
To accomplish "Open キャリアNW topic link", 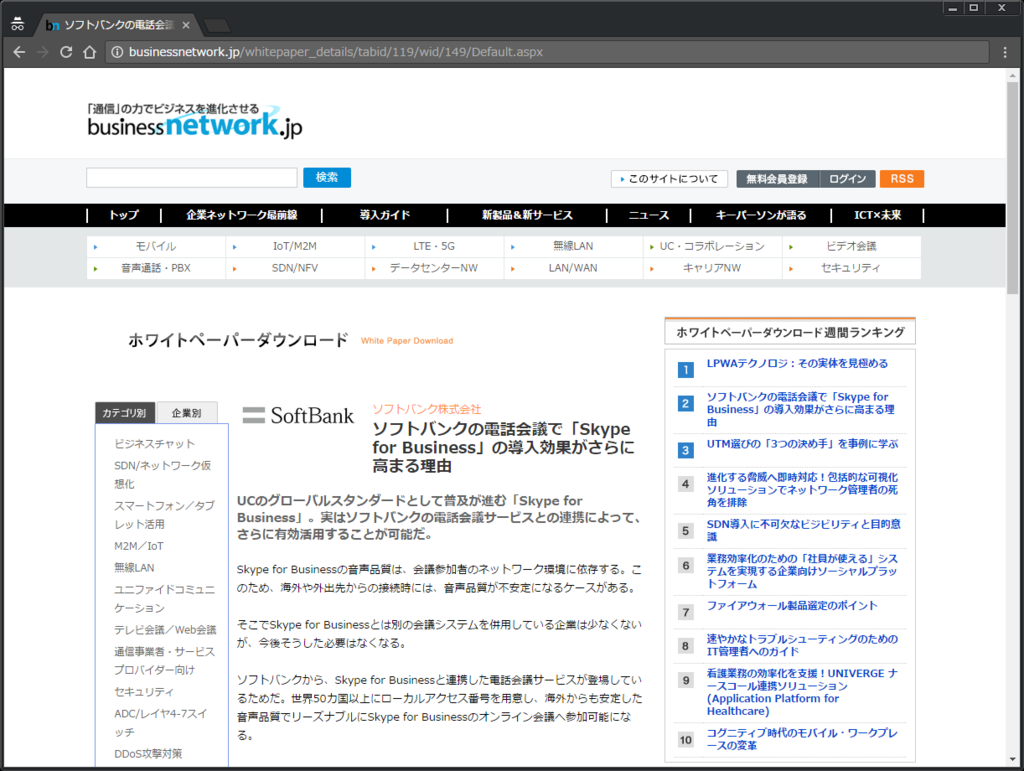I will pyautogui.click(x=712, y=268).
